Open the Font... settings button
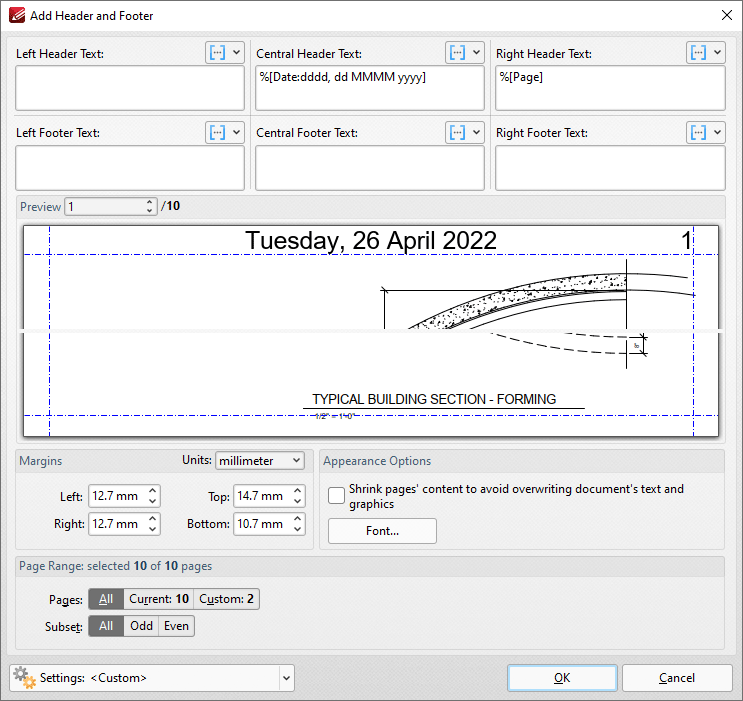Screen dimensions: 743x701 (x=382, y=531)
